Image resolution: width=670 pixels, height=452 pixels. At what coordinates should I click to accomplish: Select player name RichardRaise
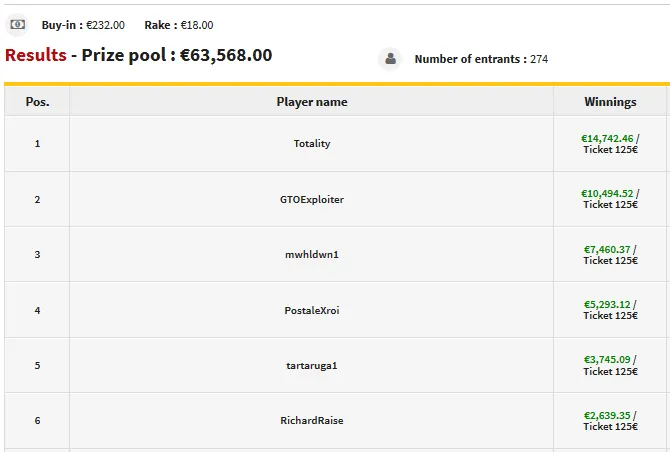coord(312,421)
